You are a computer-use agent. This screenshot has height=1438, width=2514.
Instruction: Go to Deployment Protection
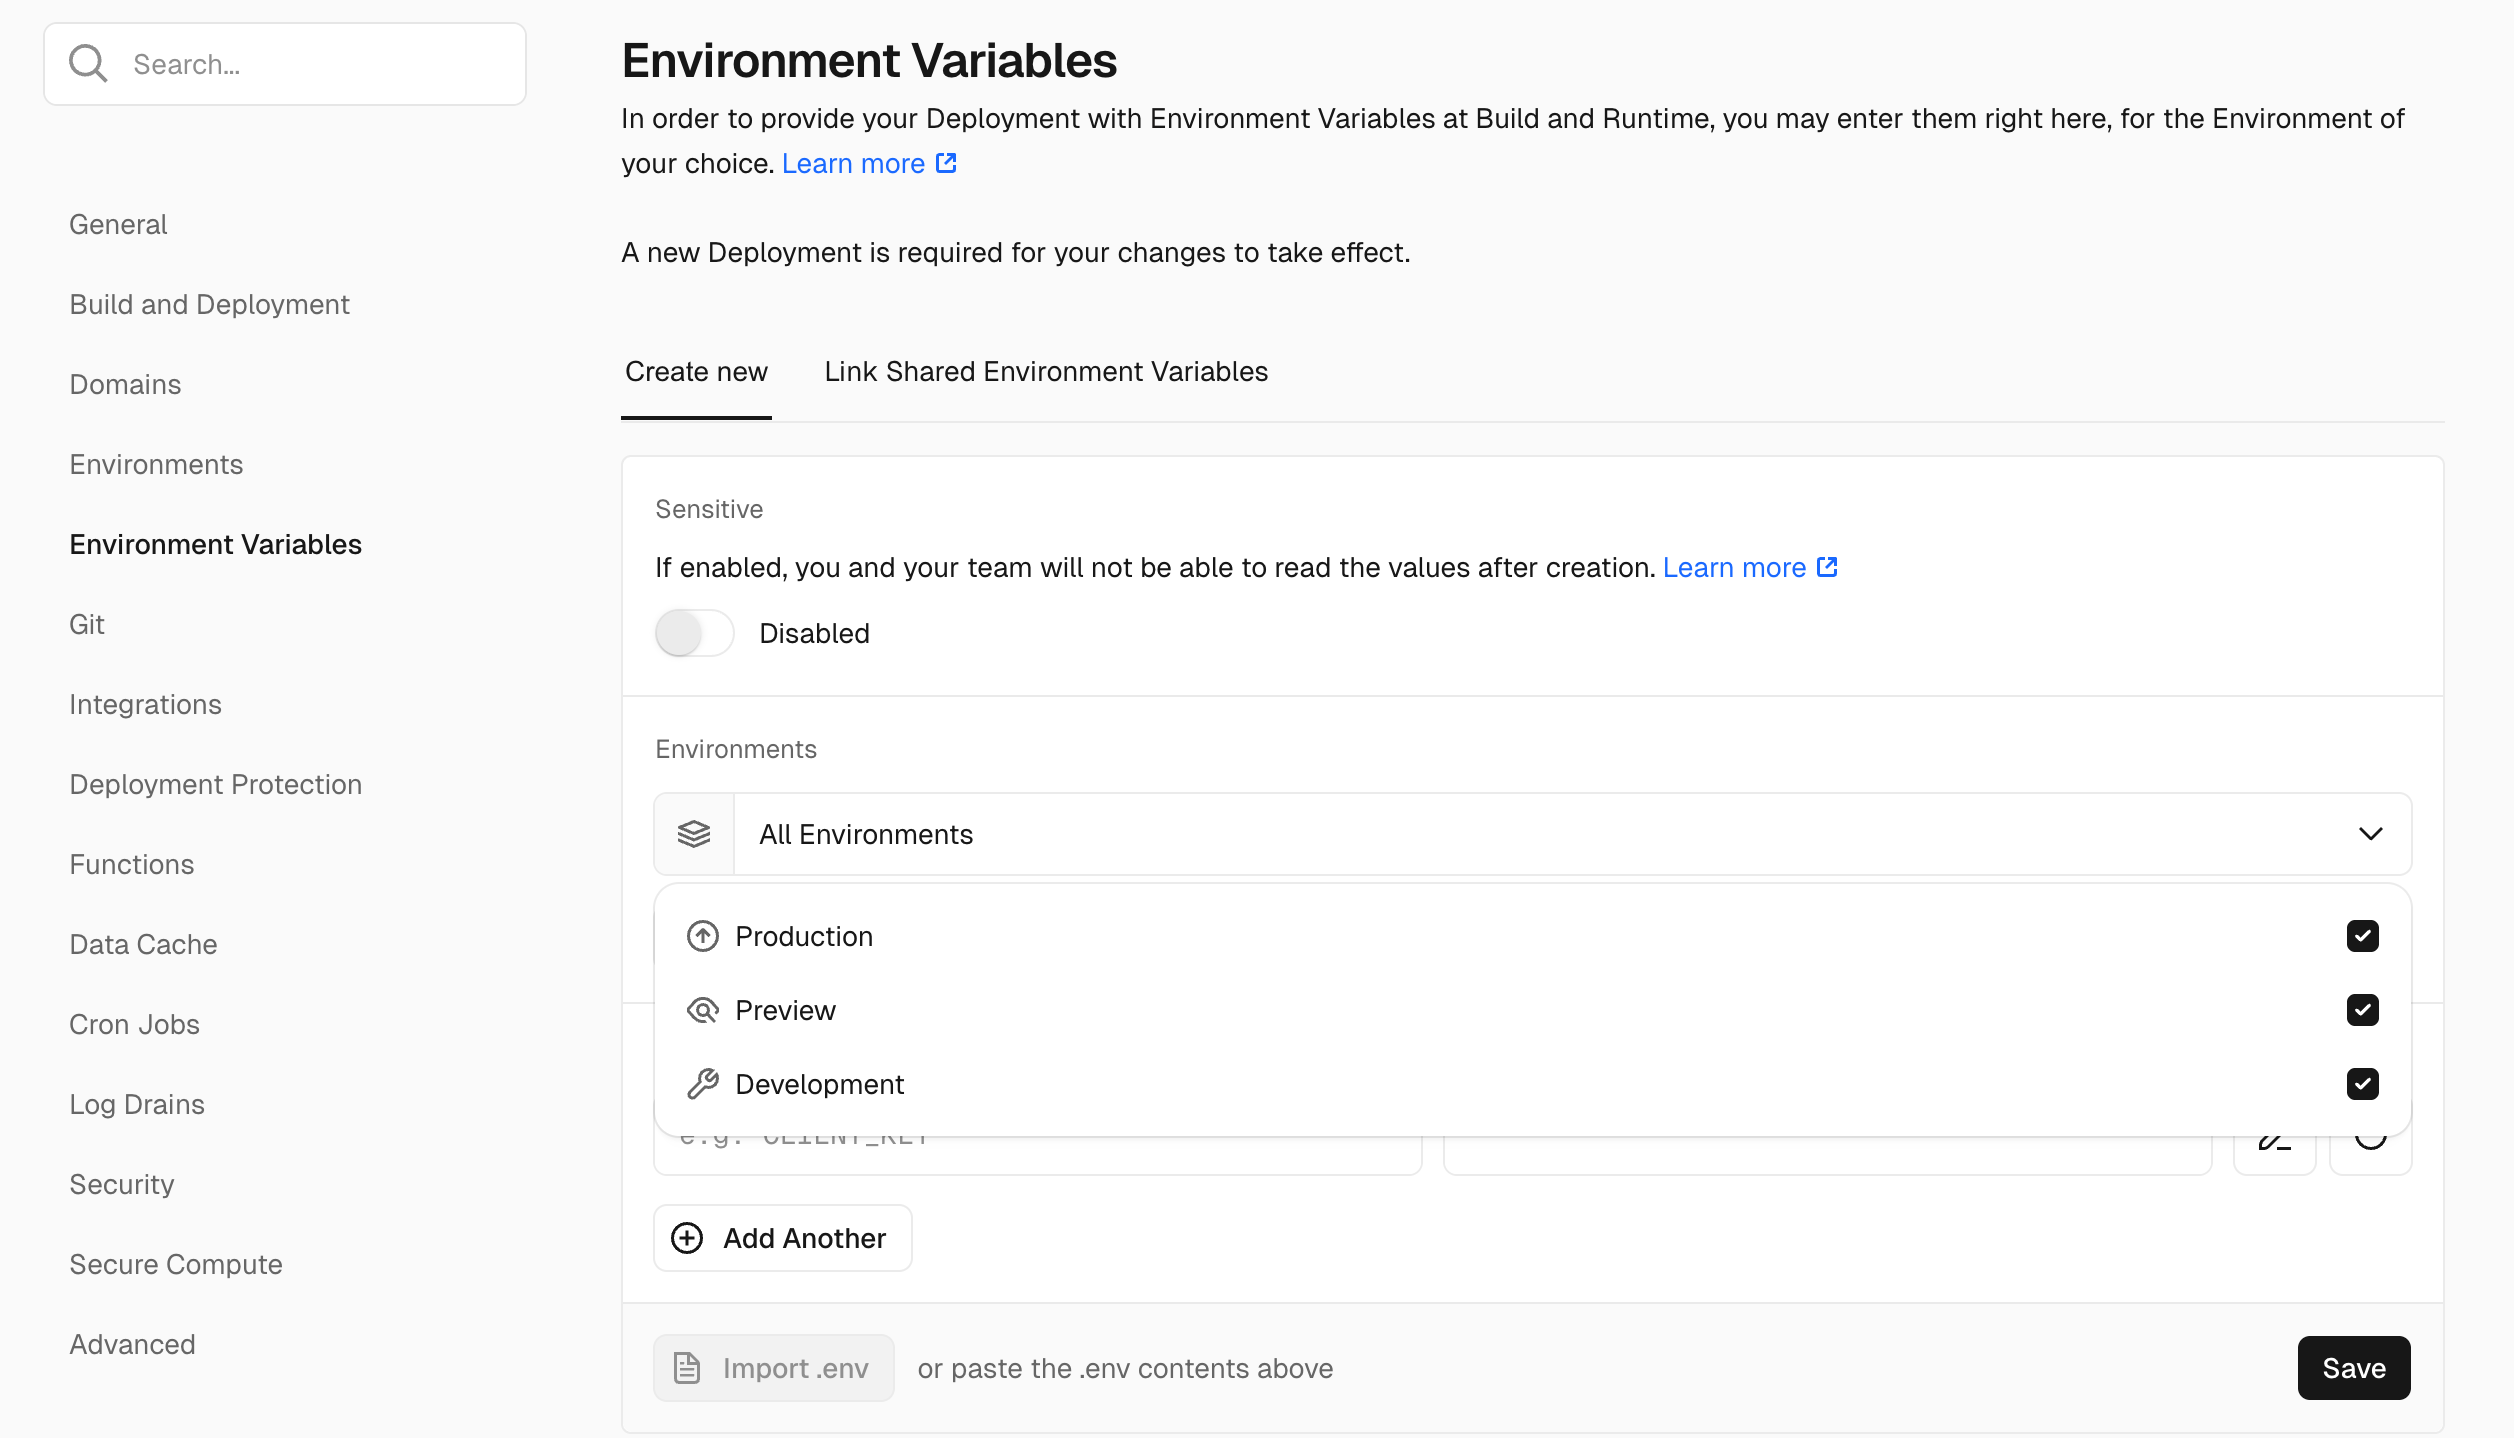point(215,784)
